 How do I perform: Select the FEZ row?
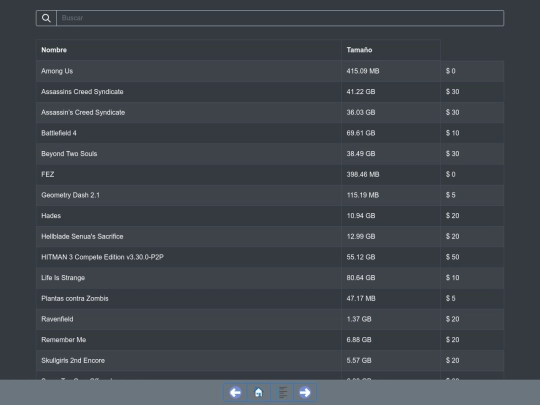270,174
